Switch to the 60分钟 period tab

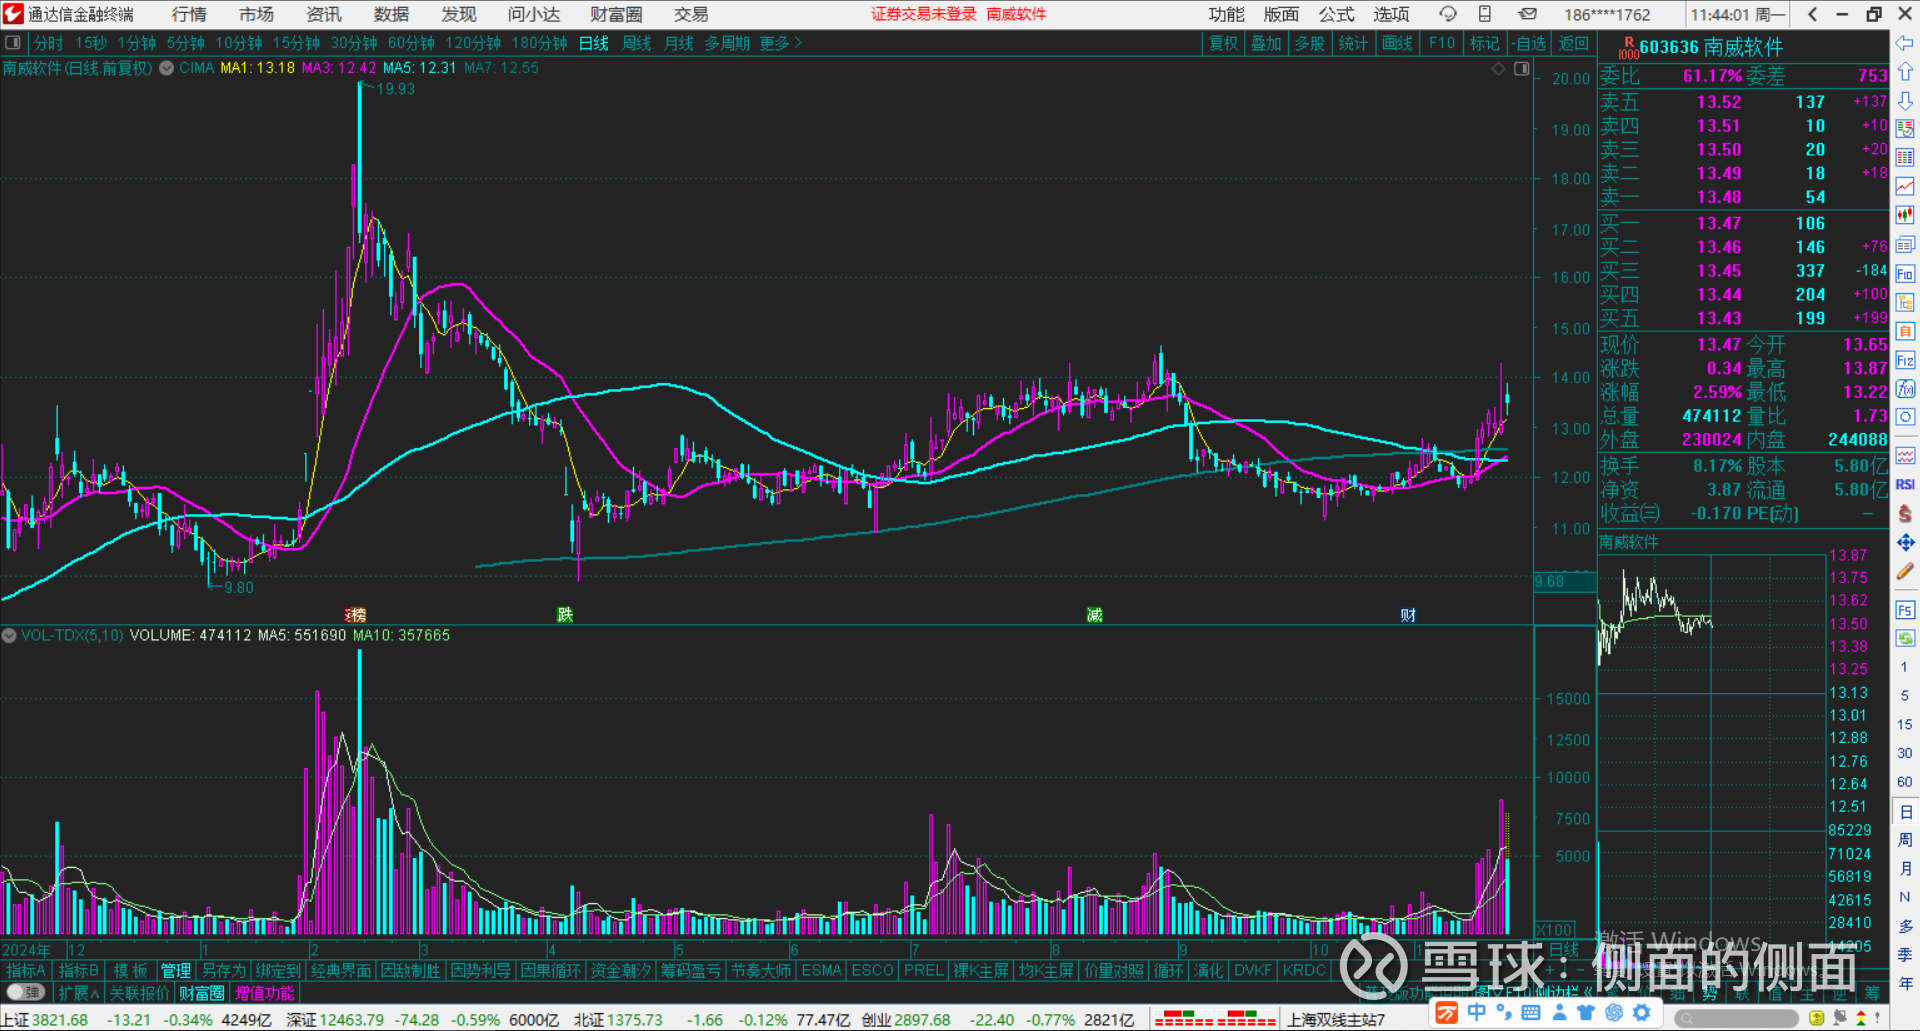pyautogui.click(x=411, y=43)
